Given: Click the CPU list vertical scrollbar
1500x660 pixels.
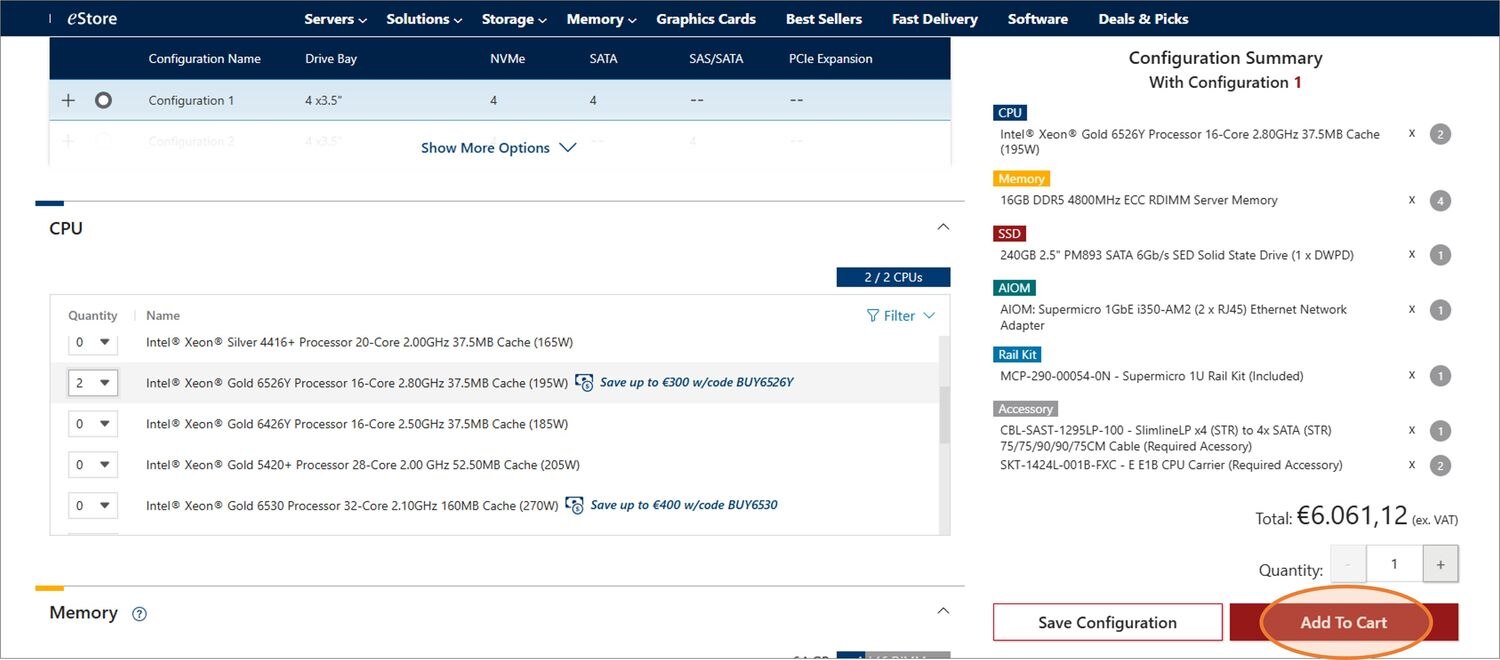Looking at the screenshot, I should [x=944, y=415].
